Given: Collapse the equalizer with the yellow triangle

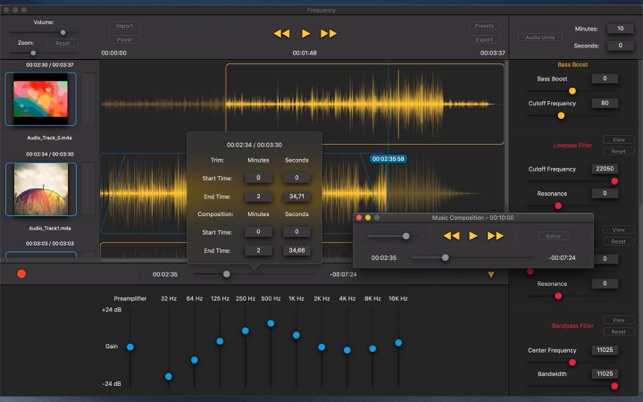Looking at the screenshot, I should [x=490, y=274].
